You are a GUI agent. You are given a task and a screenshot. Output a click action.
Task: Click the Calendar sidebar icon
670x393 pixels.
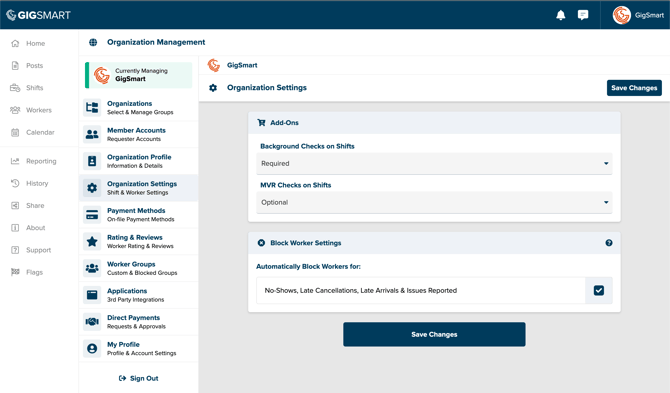coord(15,132)
